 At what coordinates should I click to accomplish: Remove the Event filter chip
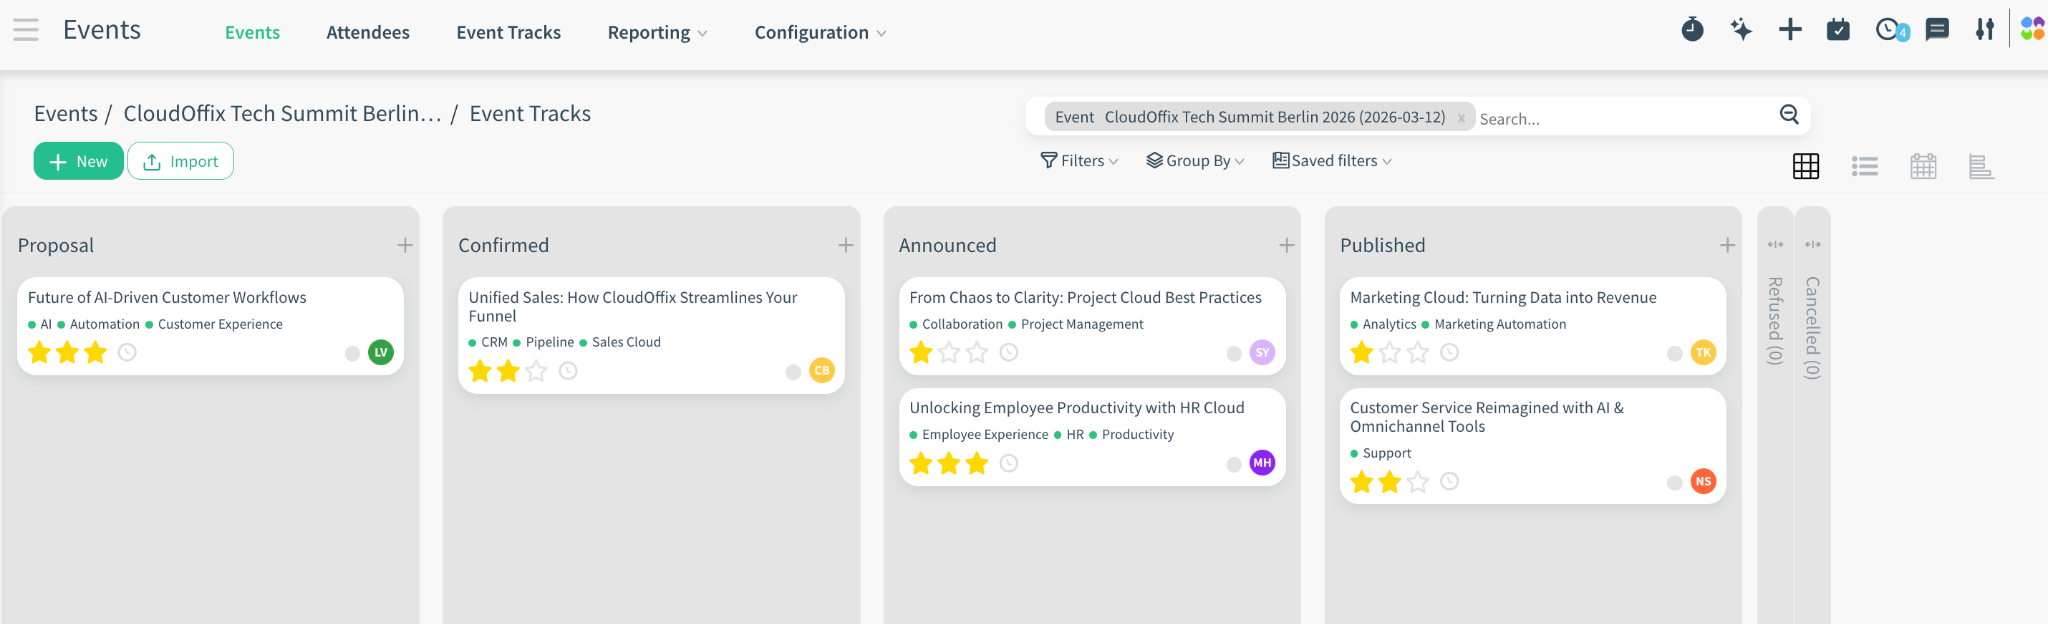click(1461, 118)
